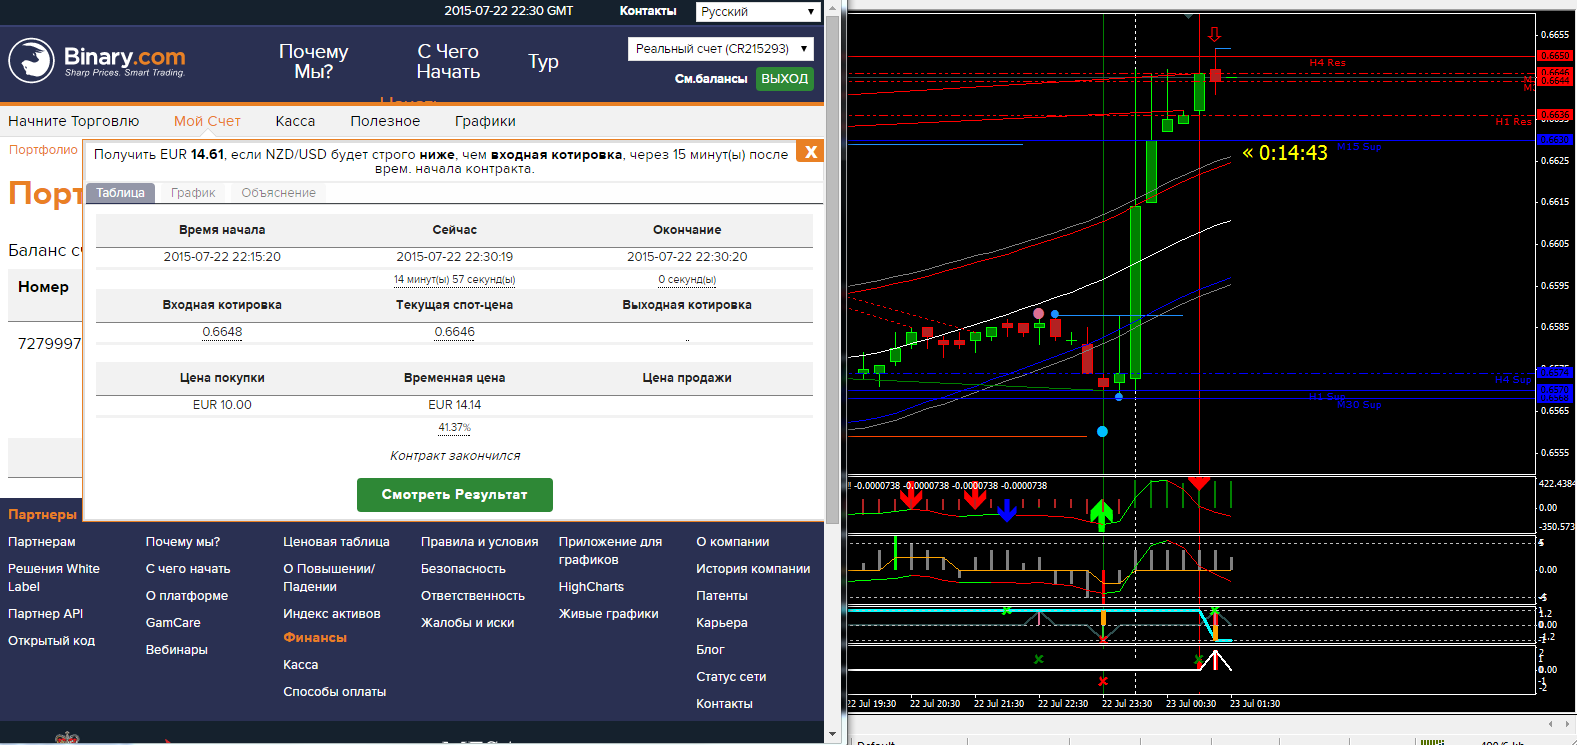1577x745 pixels.
Task: Click the white up arrow in bottom indicator
Action: click(x=1215, y=660)
